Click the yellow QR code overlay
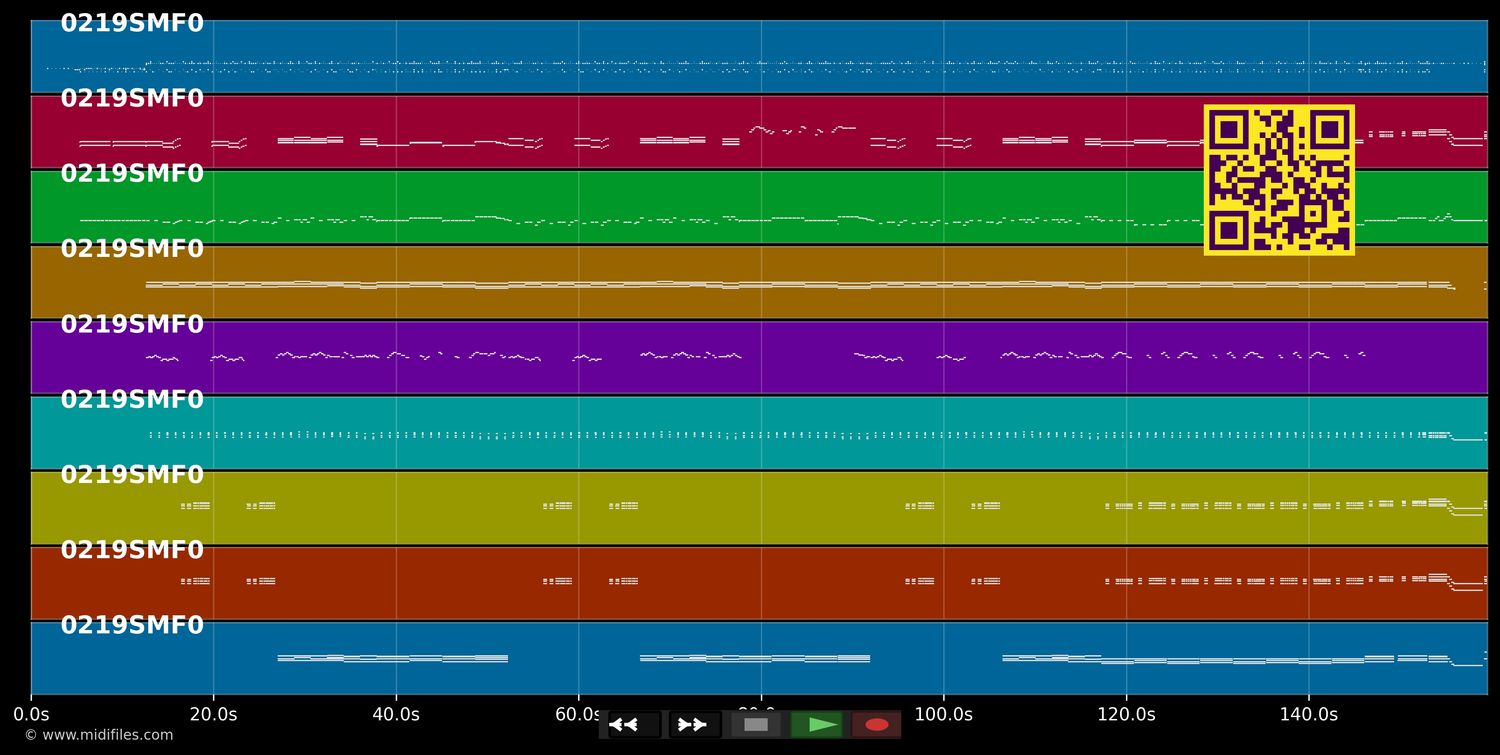The image size is (1500, 755). point(1280,179)
